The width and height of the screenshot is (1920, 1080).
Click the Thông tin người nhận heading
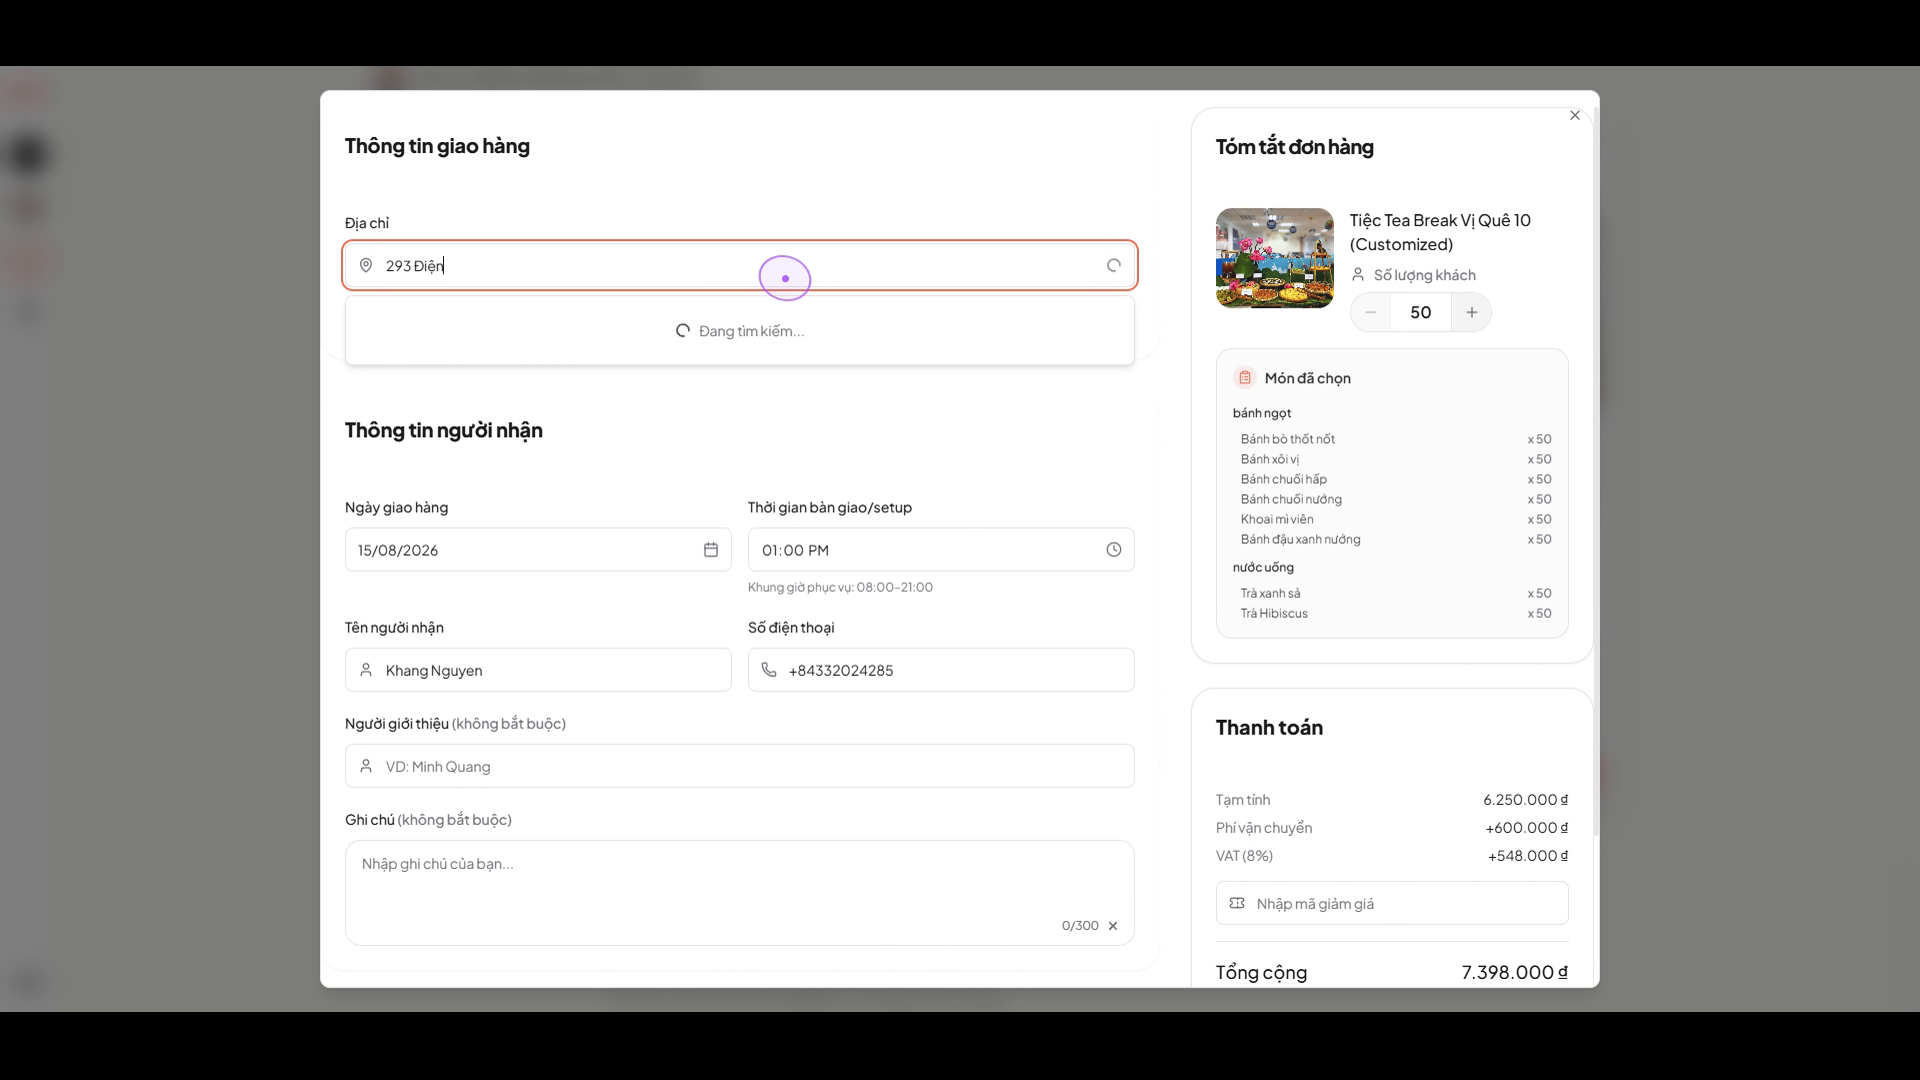pos(444,430)
